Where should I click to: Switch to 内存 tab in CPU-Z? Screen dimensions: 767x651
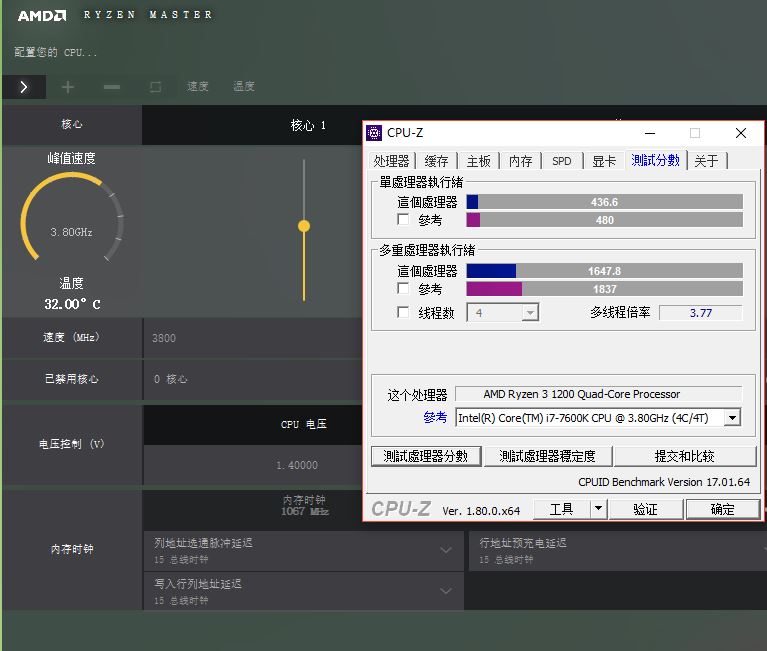[x=520, y=161]
